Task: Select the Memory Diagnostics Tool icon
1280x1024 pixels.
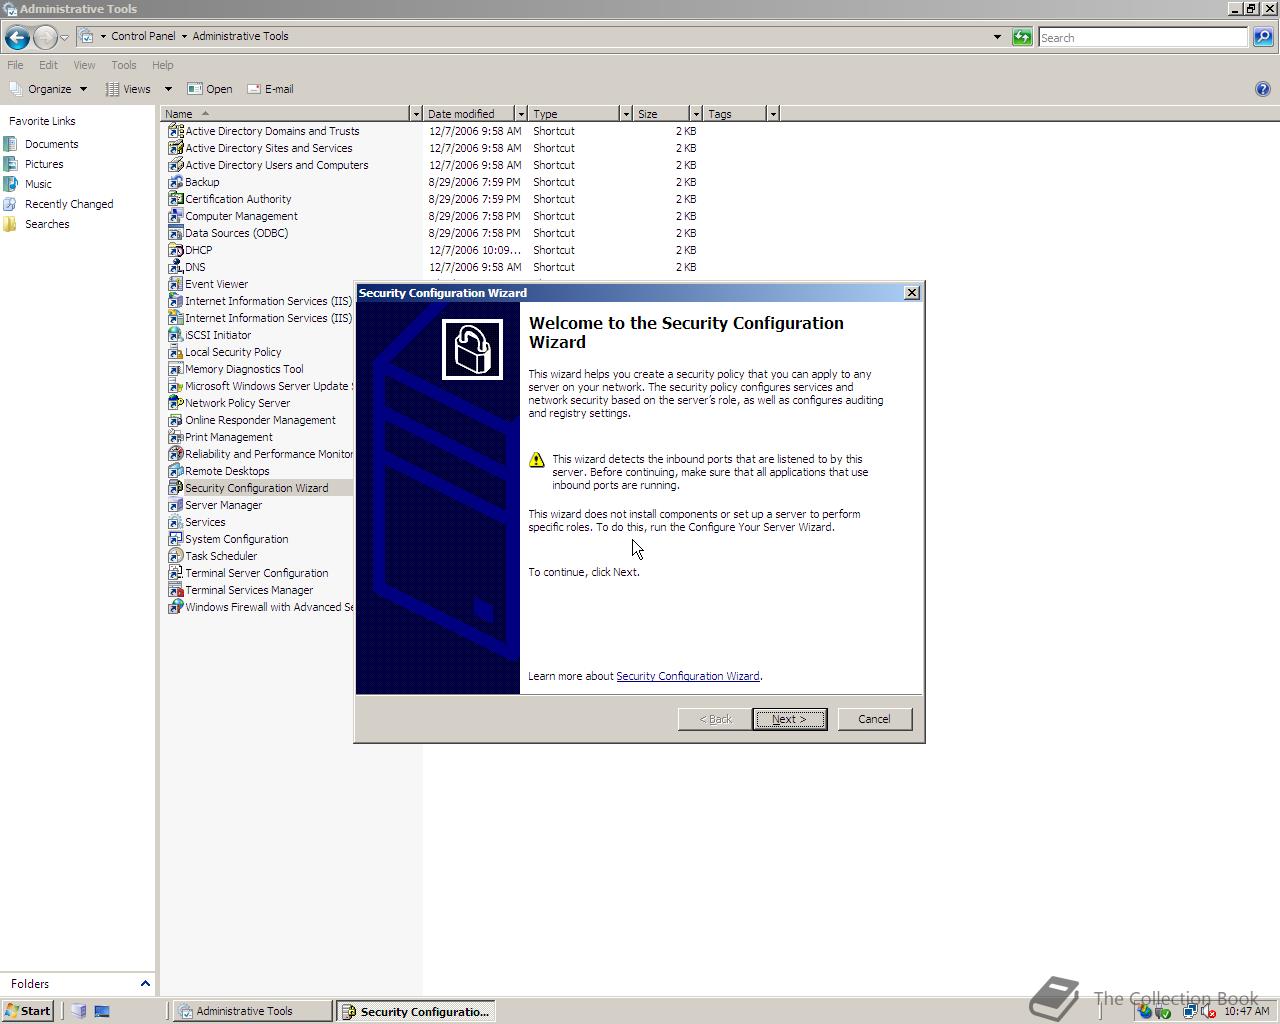Action: (175, 369)
